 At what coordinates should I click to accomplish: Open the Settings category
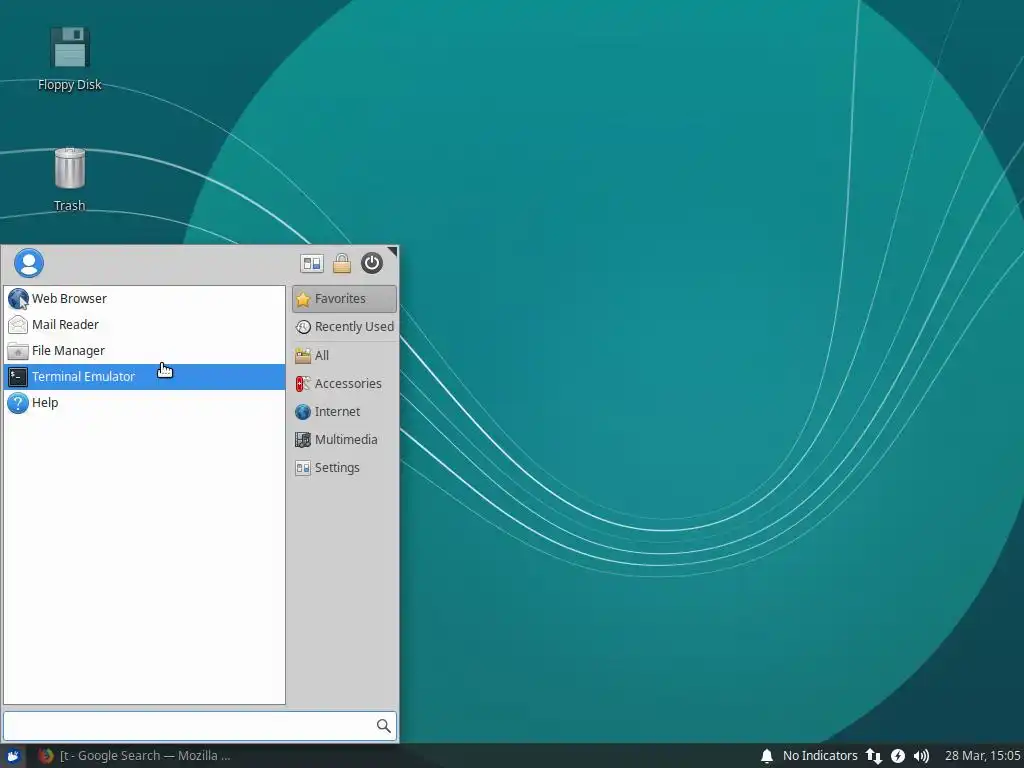coord(344,468)
